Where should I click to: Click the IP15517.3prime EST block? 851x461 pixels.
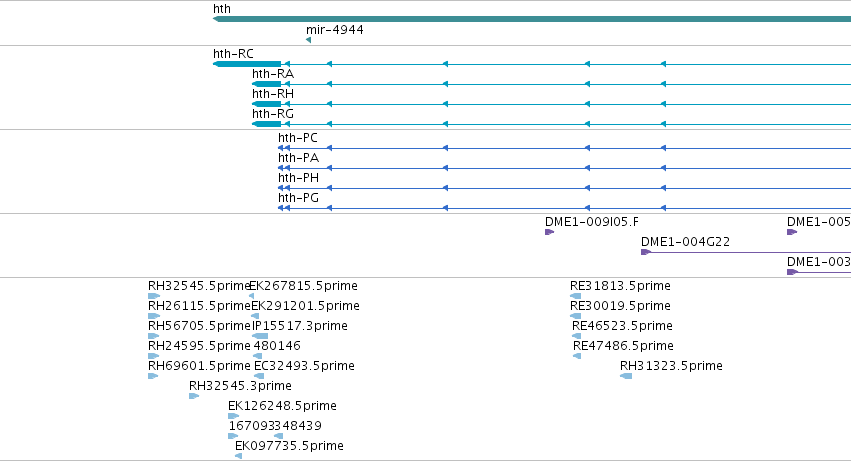click(260, 336)
